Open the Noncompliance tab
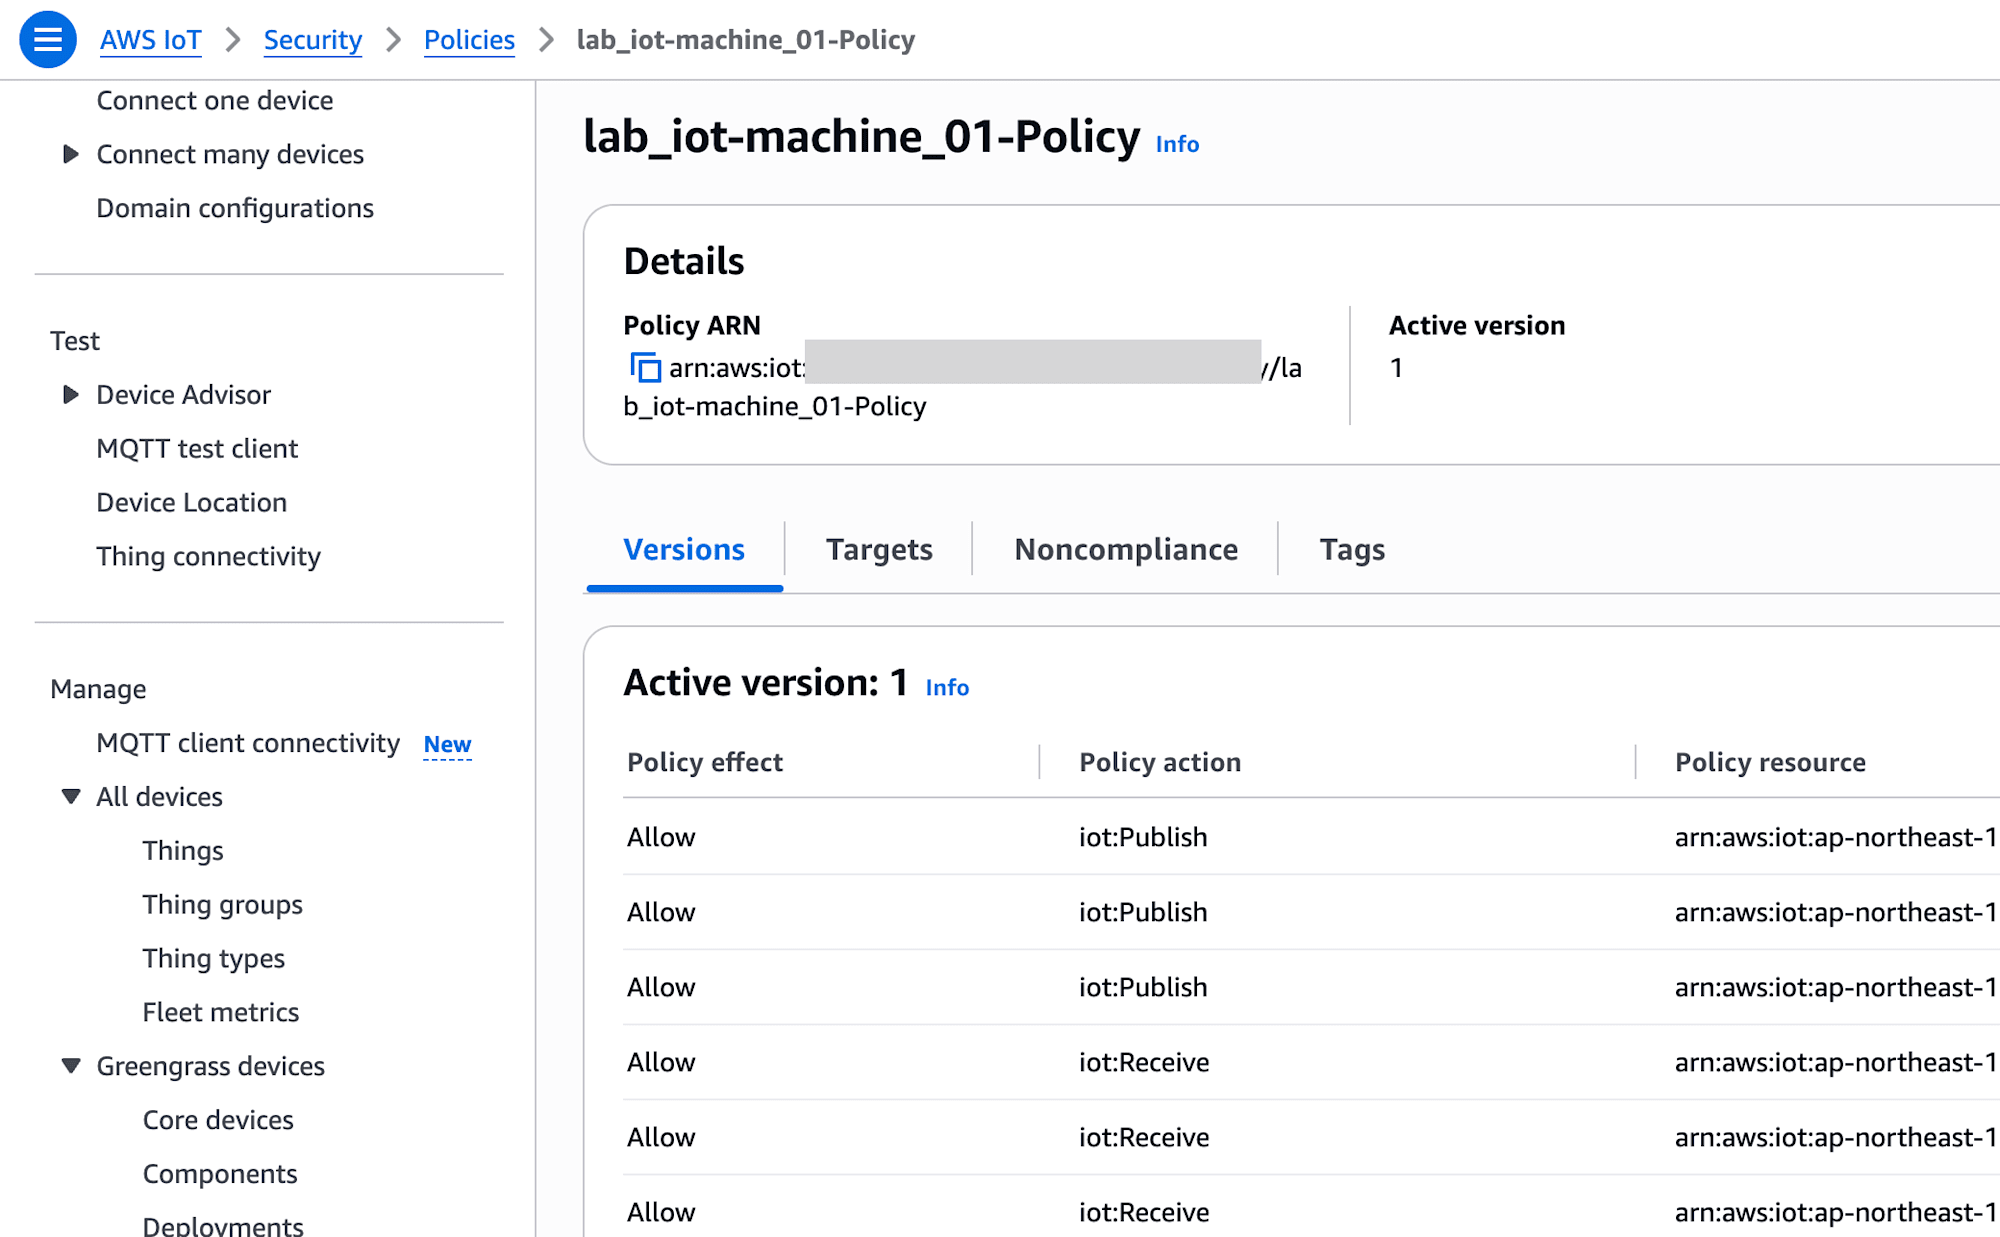This screenshot has width=2000, height=1237. [1126, 549]
